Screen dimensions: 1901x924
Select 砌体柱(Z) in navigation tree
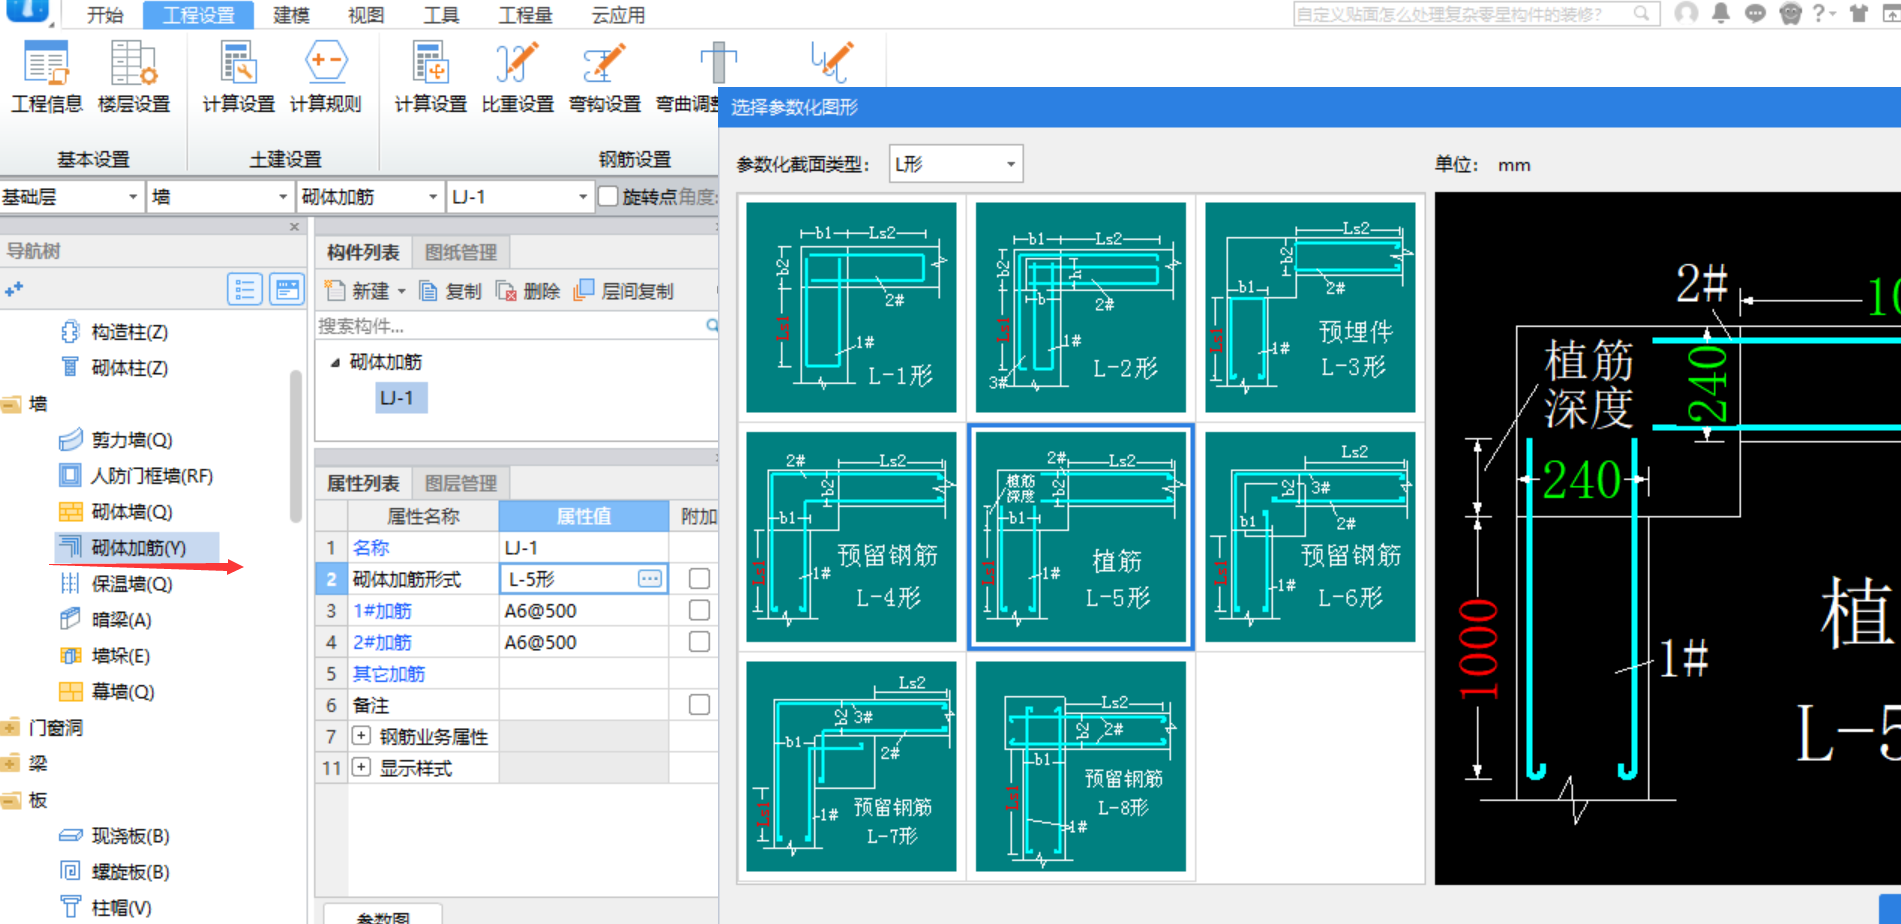click(x=114, y=368)
